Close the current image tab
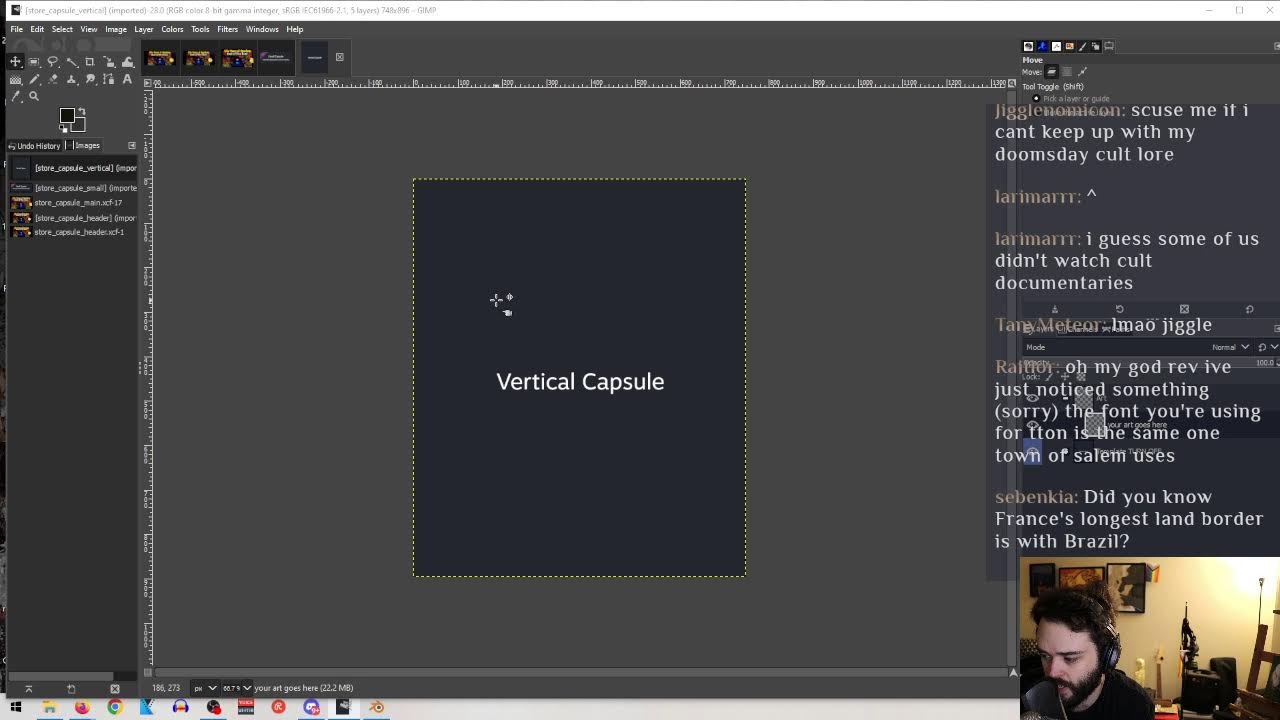Image resolution: width=1280 pixels, height=720 pixels. point(339,57)
